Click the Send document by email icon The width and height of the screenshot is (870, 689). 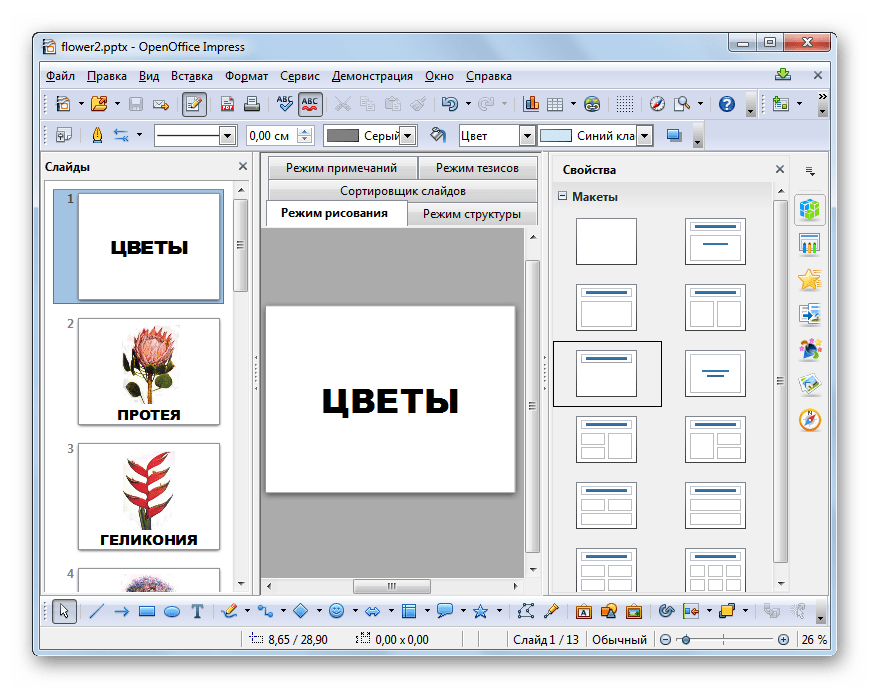tap(161, 104)
